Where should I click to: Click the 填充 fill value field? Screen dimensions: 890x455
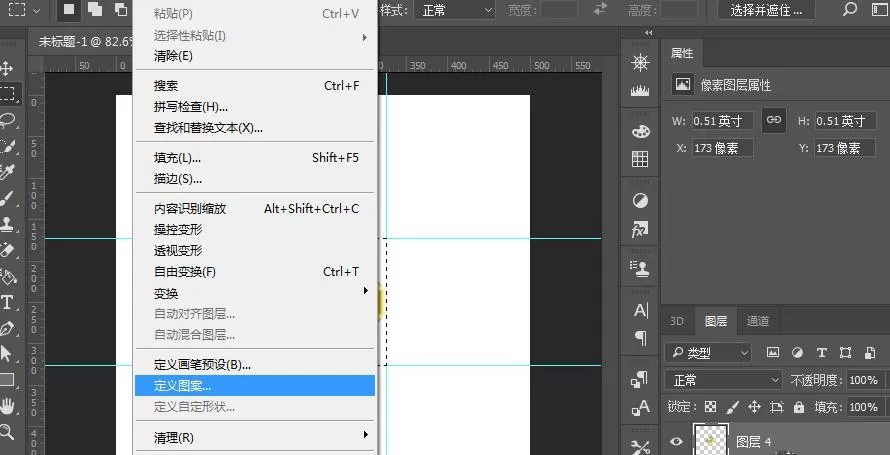tap(864, 407)
